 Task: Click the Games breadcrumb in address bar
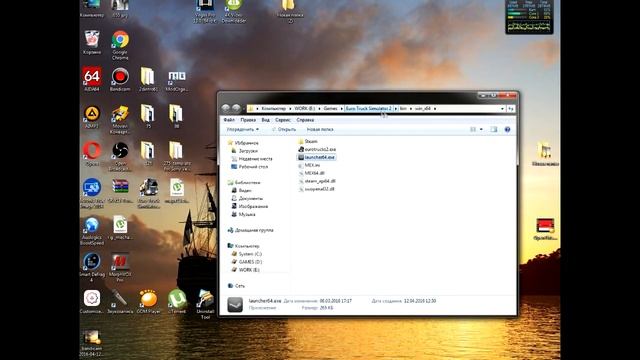pyautogui.click(x=331, y=109)
